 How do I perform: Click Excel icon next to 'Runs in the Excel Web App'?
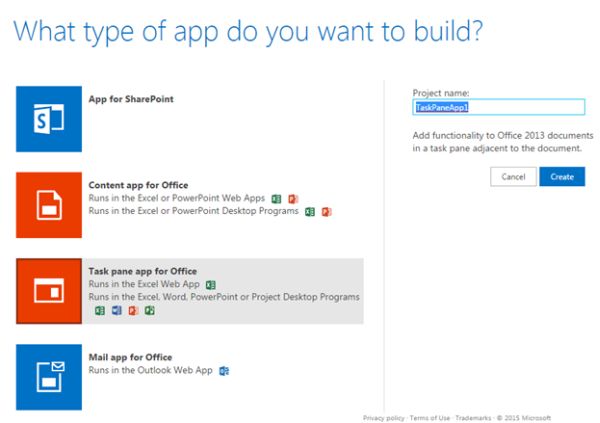pyautogui.click(x=211, y=285)
